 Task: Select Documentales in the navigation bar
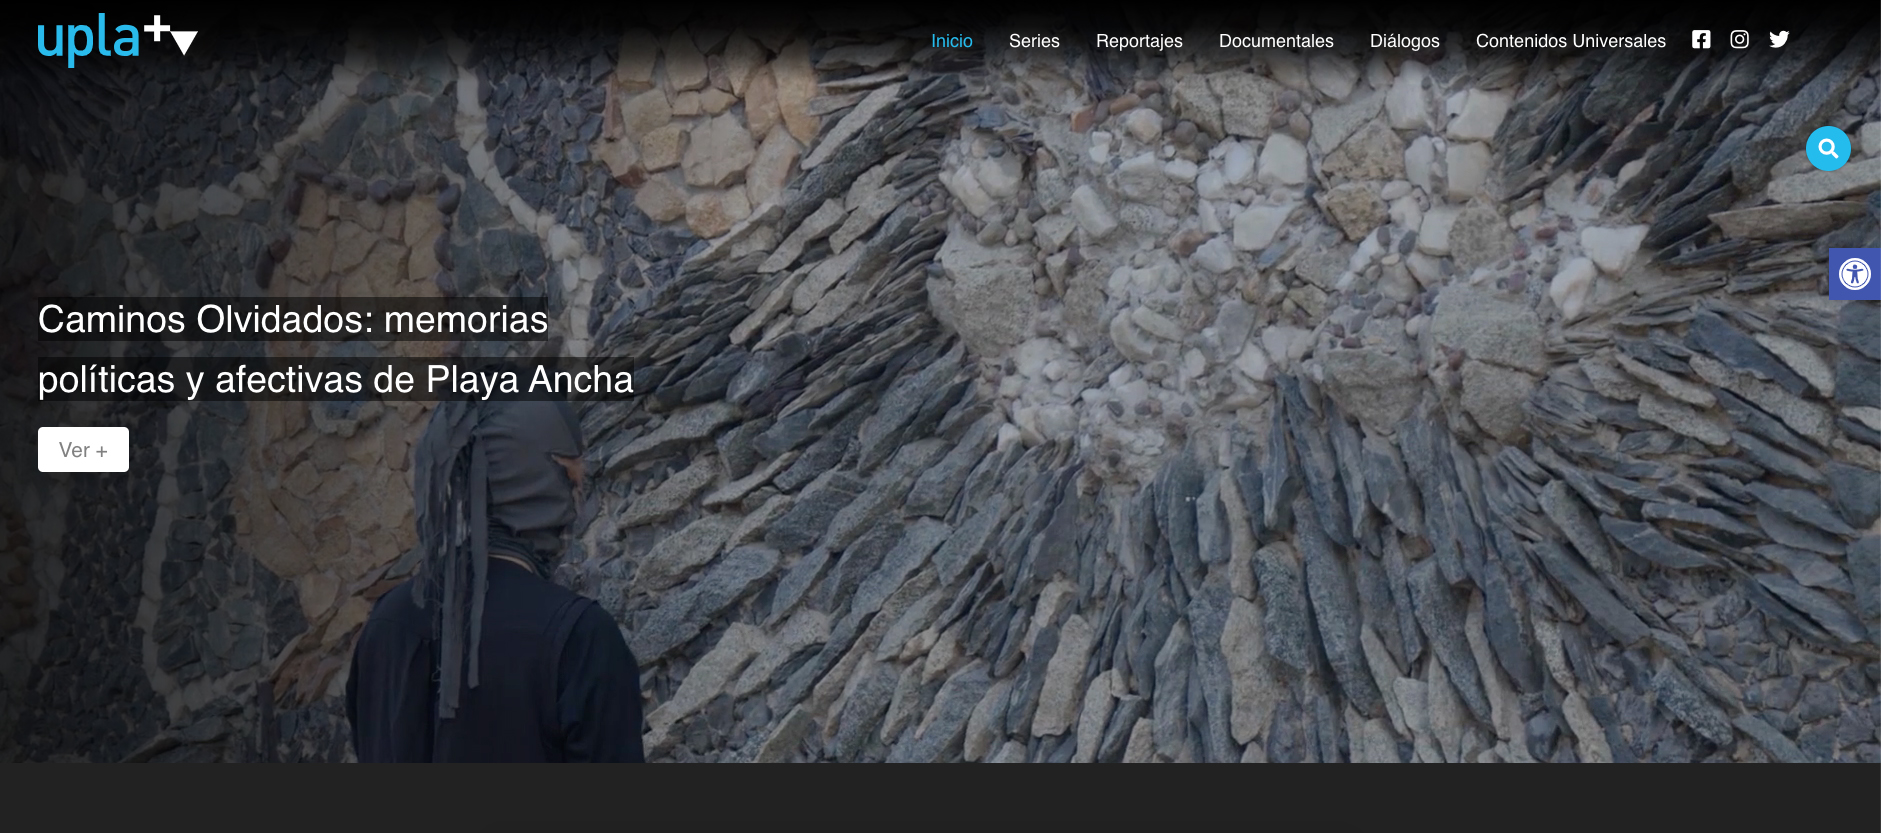click(1276, 41)
